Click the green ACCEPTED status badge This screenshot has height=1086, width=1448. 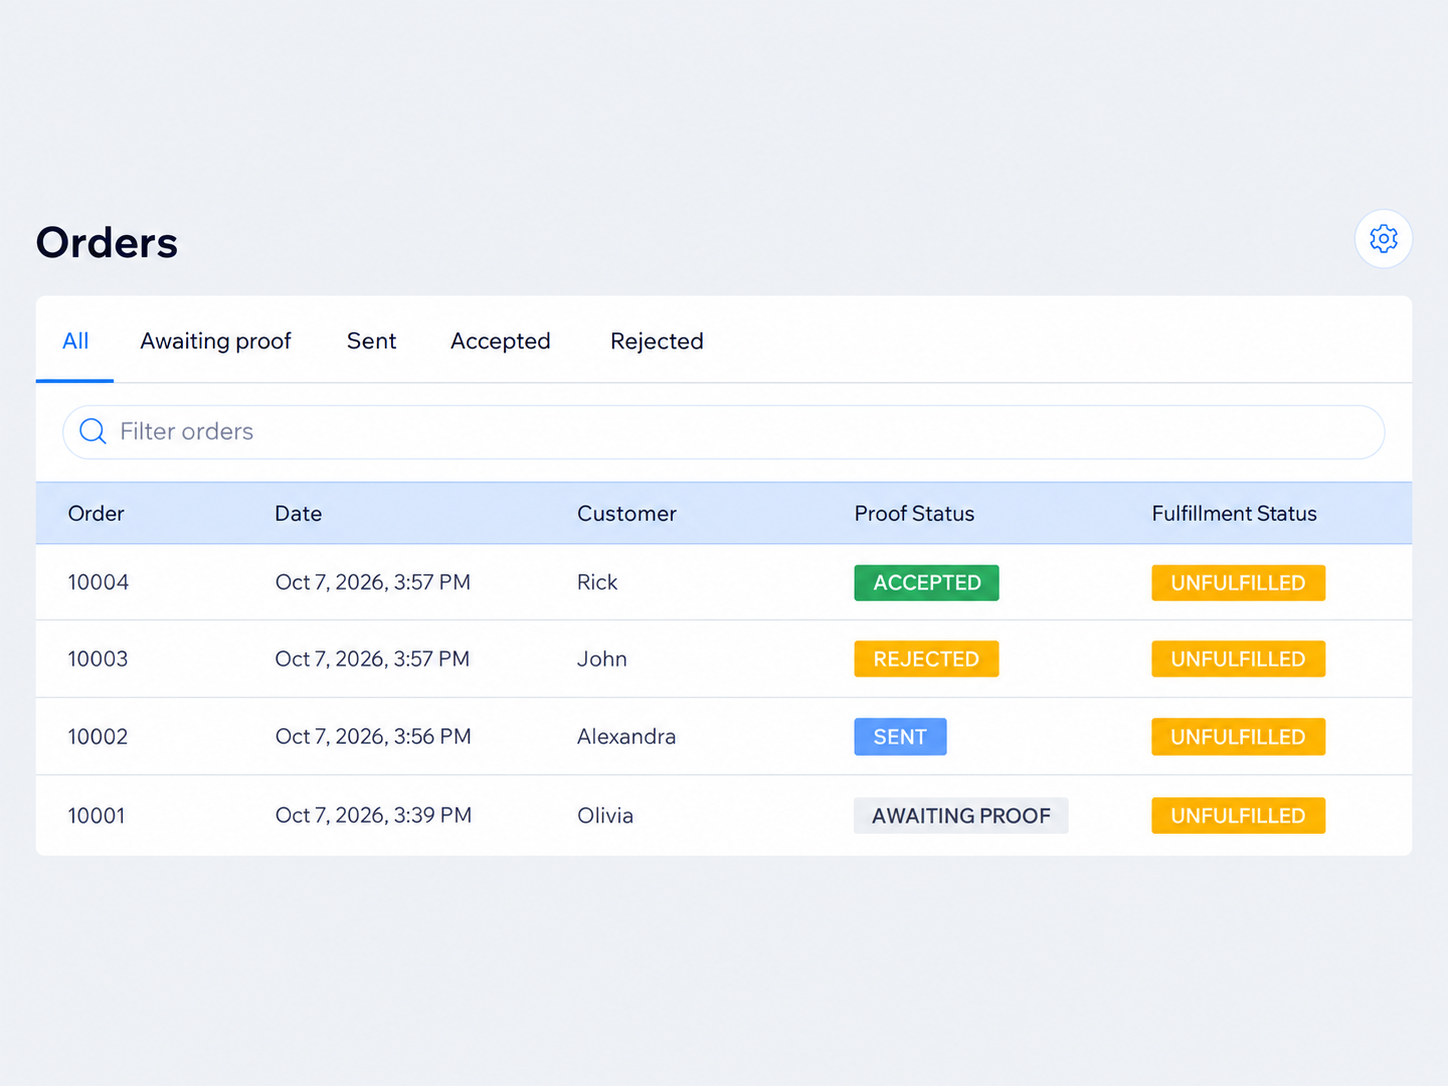coord(926,583)
